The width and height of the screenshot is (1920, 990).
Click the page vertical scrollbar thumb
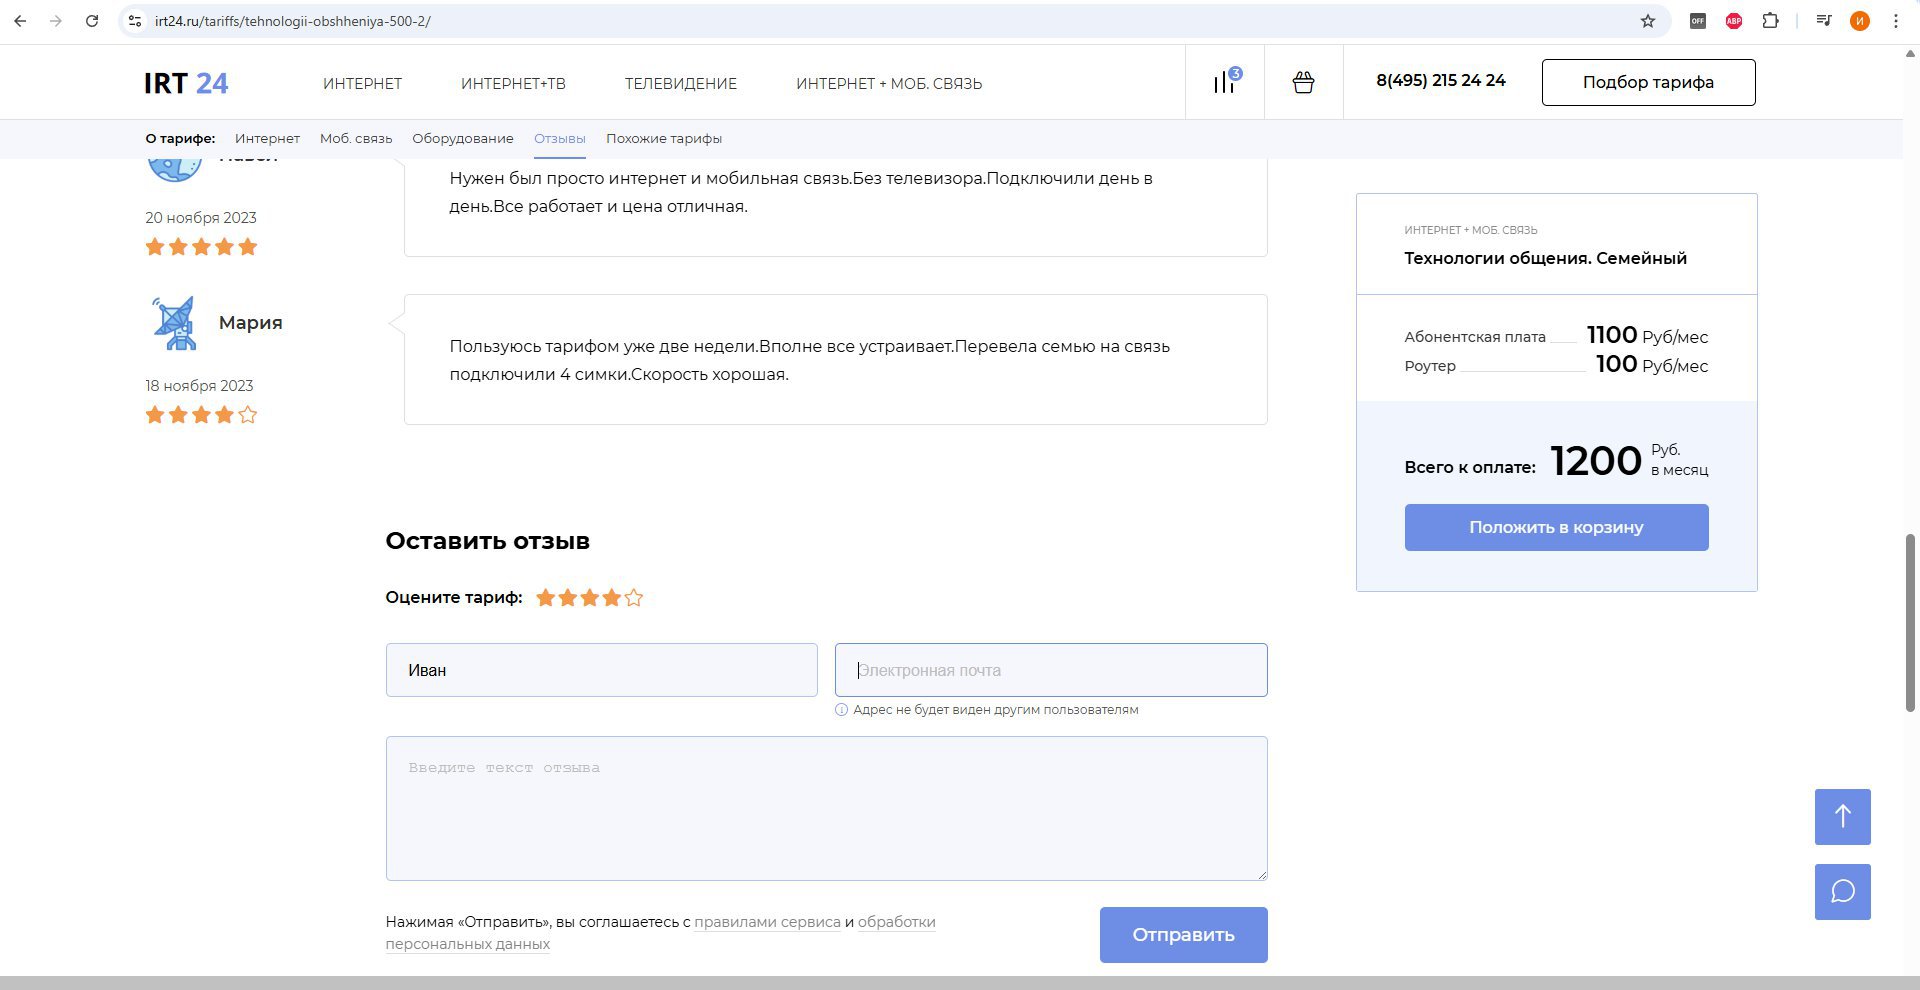pyautogui.click(x=1909, y=623)
